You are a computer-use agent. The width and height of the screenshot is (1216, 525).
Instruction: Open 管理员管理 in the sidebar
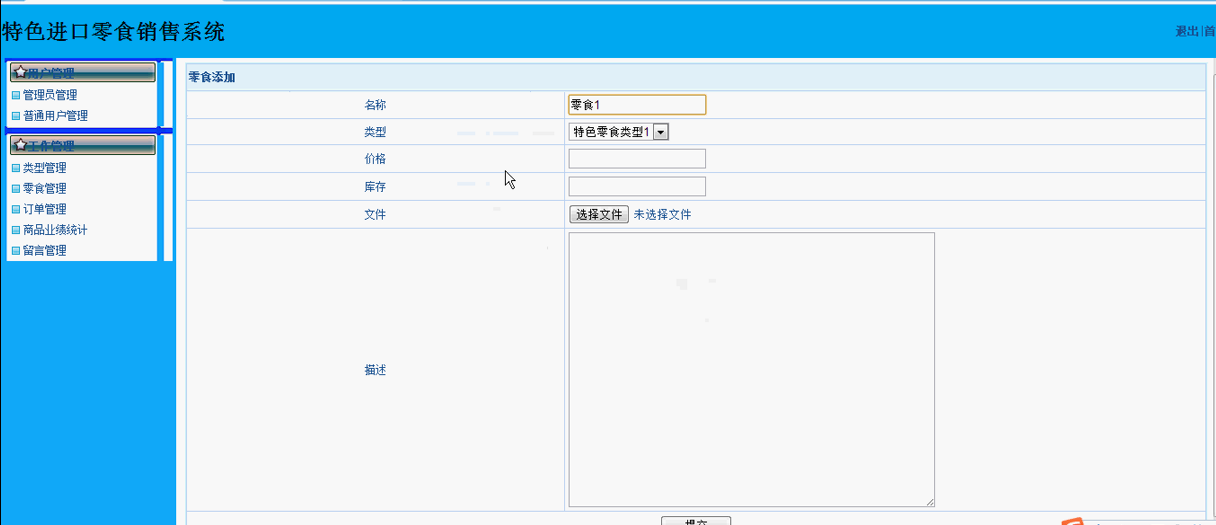50,95
